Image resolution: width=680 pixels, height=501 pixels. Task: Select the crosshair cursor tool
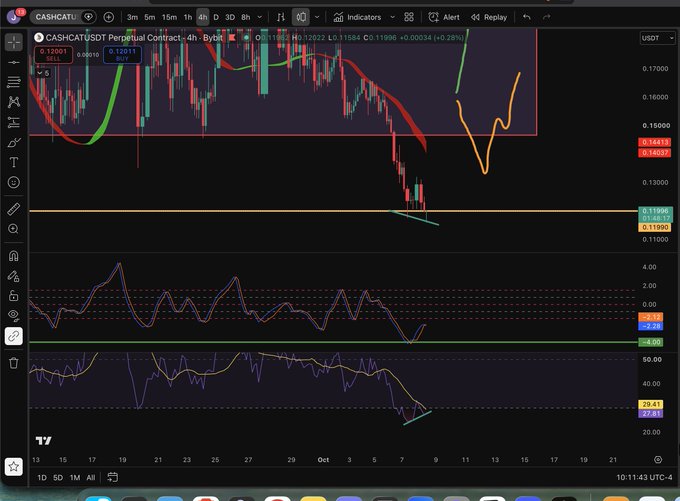point(13,43)
